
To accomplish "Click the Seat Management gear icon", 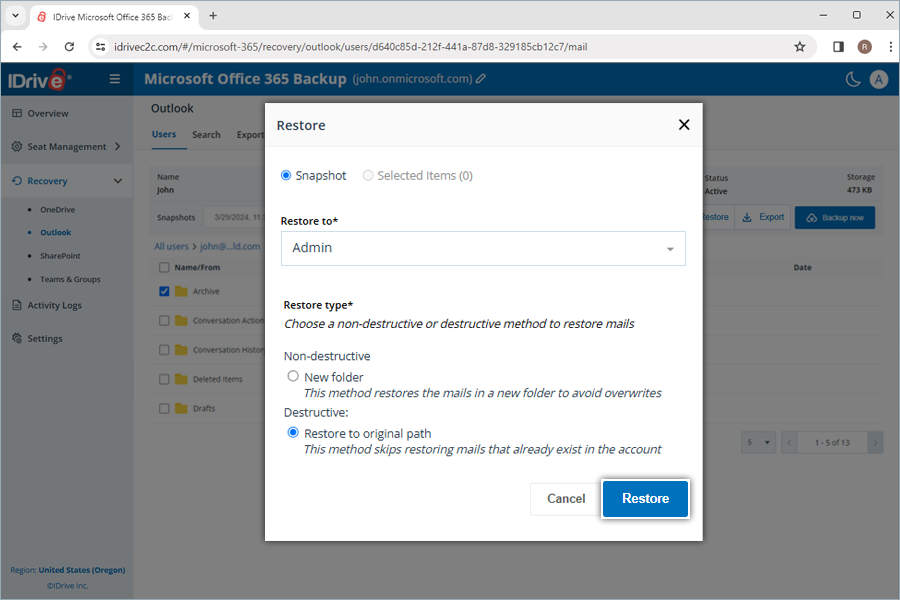I will [17, 146].
